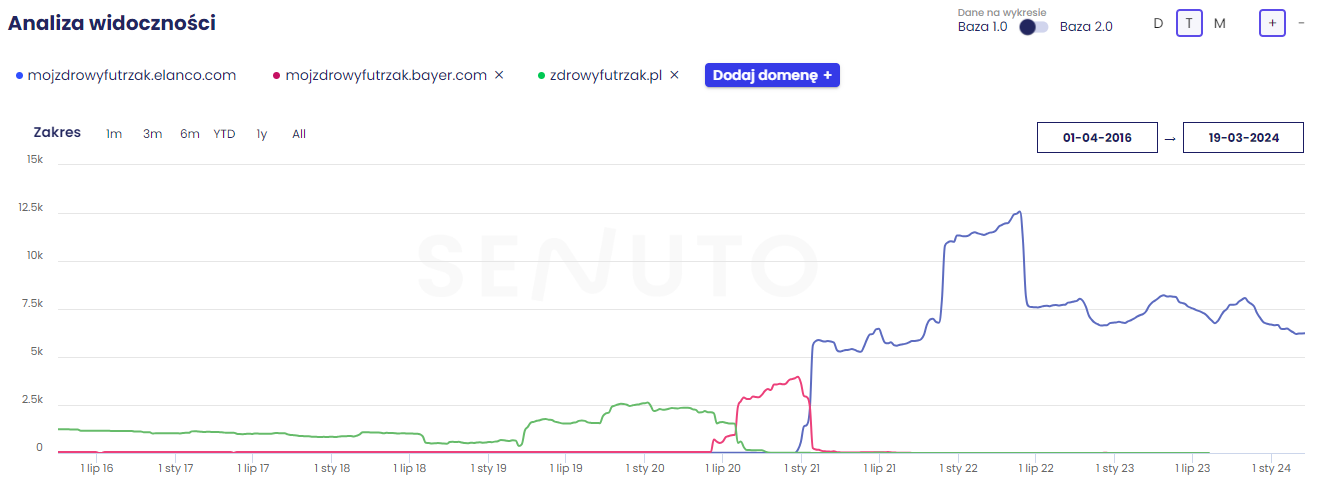Click green dot beside zdrowyfutrzak.pl
This screenshot has width=1333, height=486.
point(541,76)
